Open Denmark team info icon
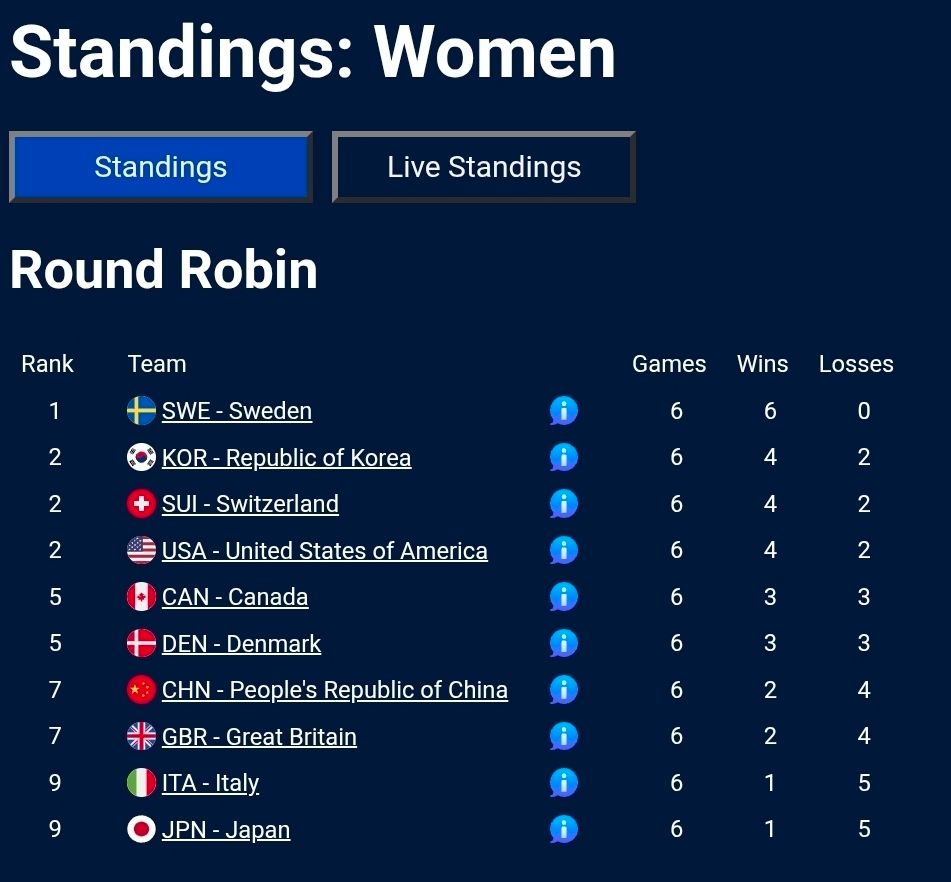This screenshot has height=882, width=951. (x=564, y=644)
